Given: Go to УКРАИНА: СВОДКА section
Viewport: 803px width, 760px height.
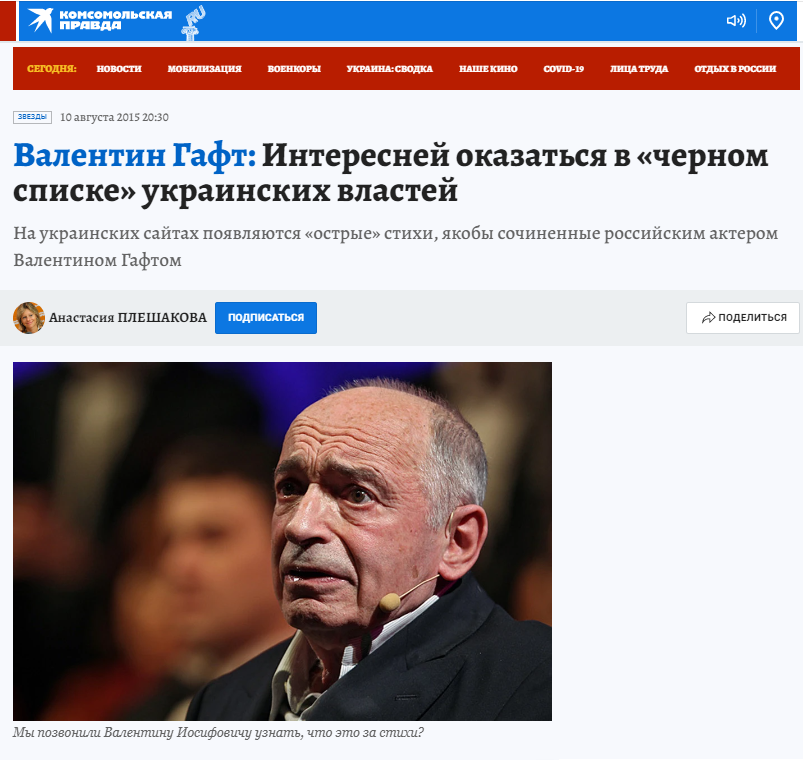Looking at the screenshot, I should click(390, 69).
